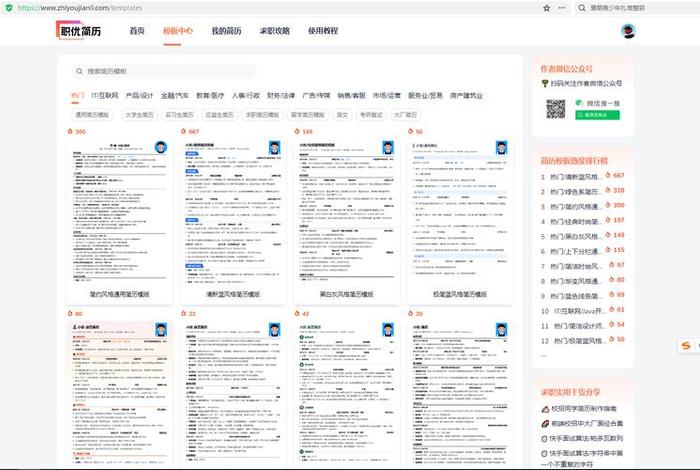Click the WeChat QR code image
700x470 pixels.
pyautogui.click(x=556, y=109)
